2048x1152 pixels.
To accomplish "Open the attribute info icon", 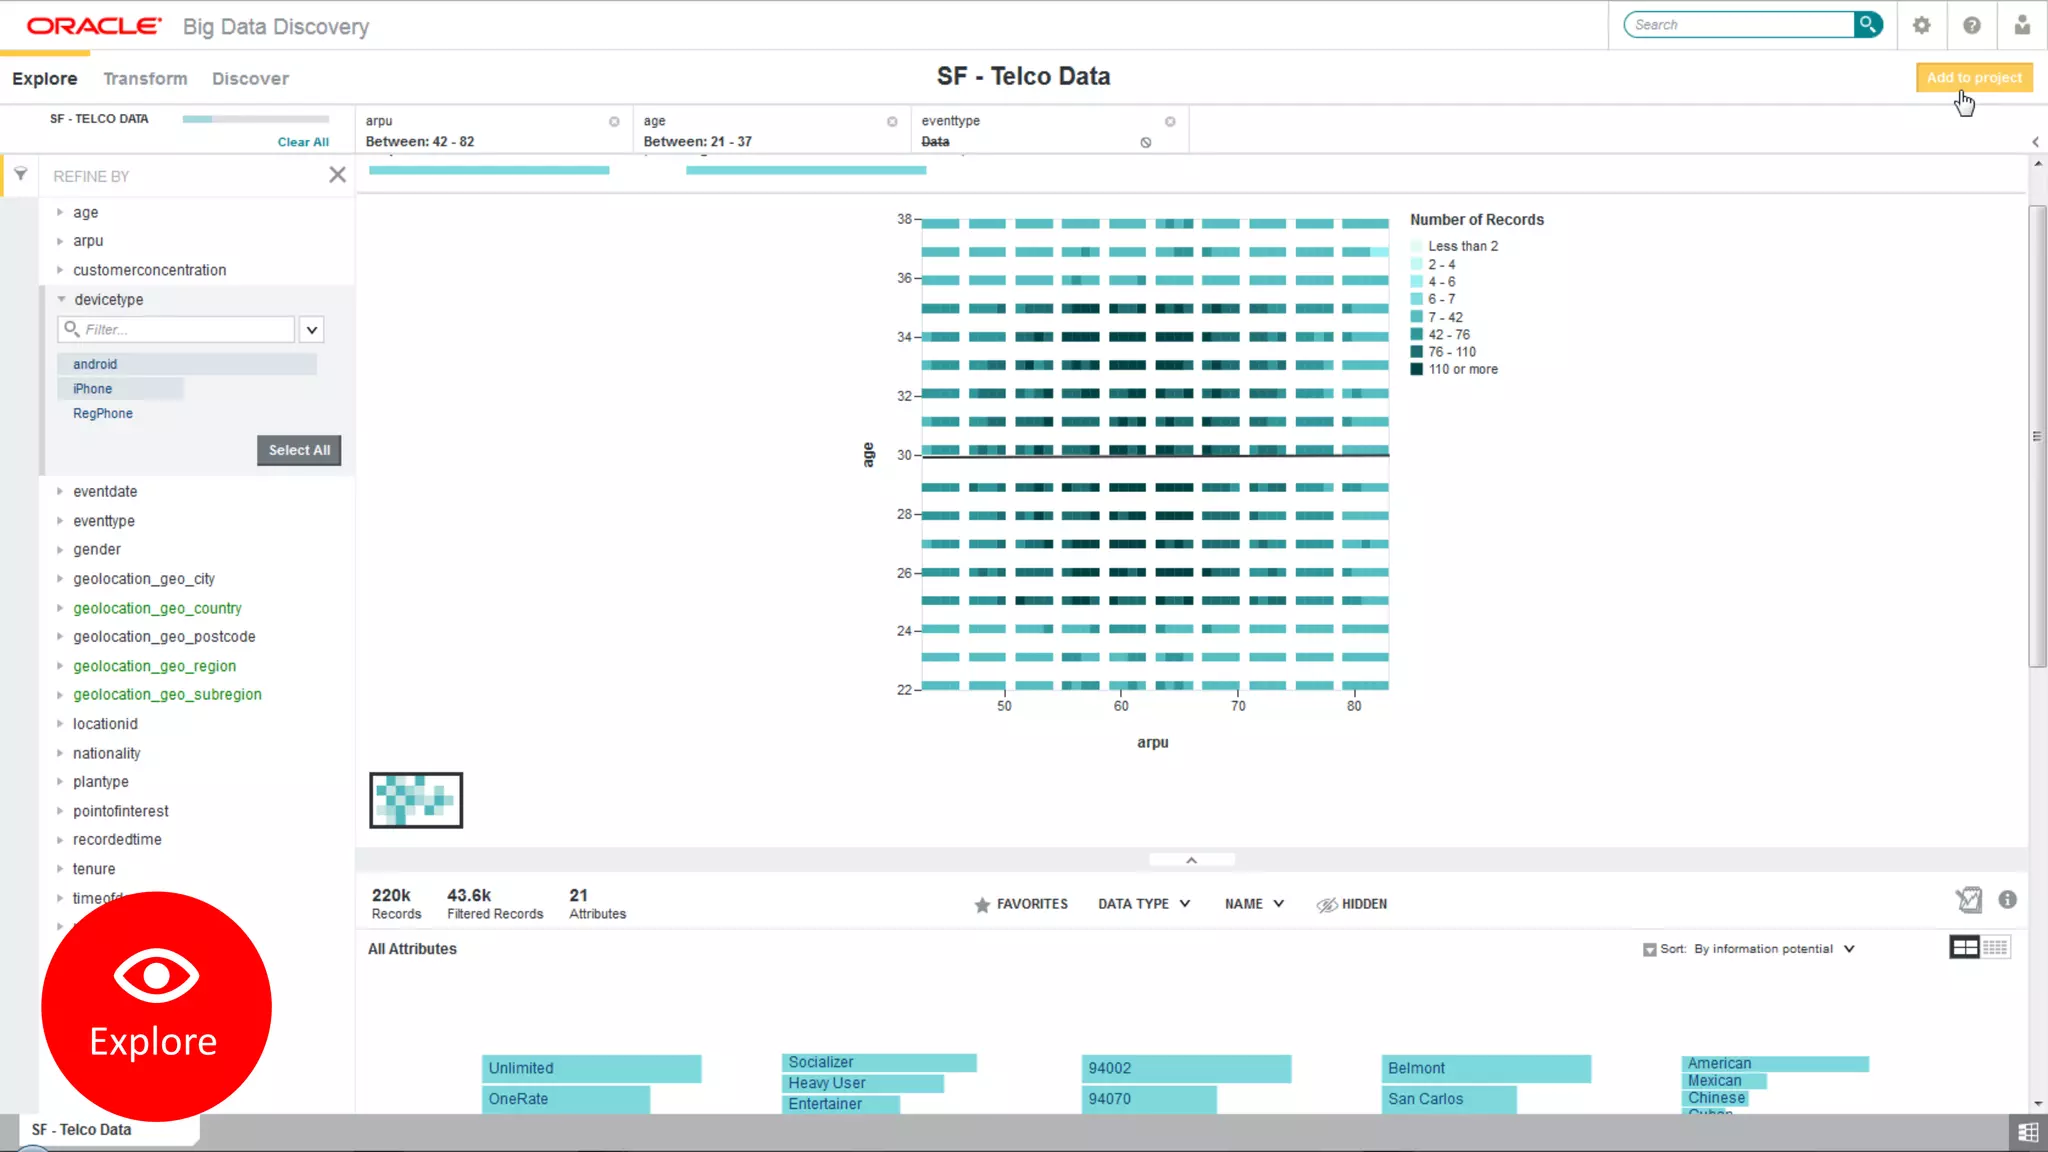I will pyautogui.click(x=2007, y=900).
